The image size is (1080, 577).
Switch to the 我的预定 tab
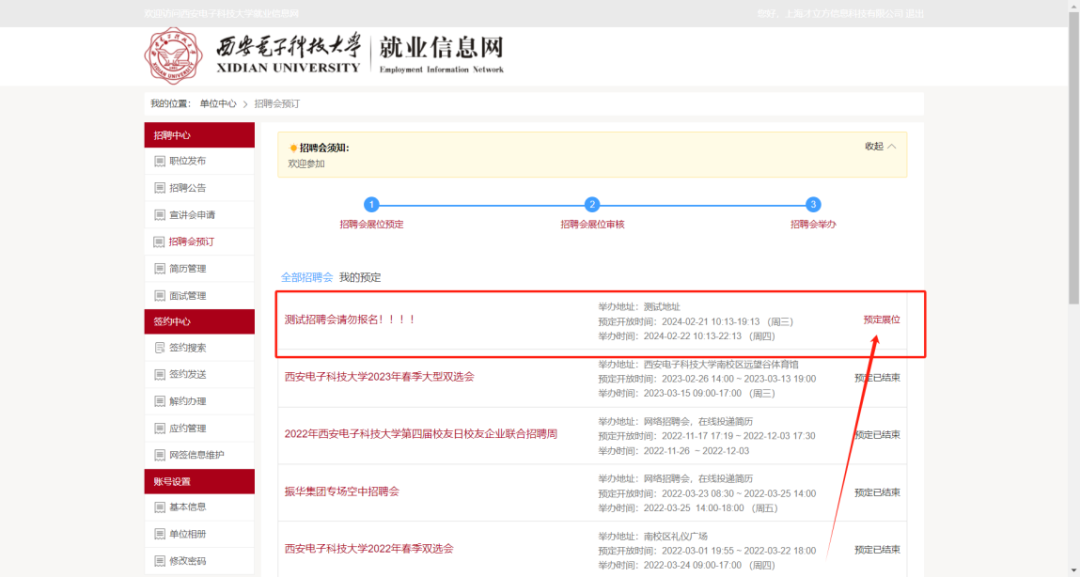click(360, 277)
